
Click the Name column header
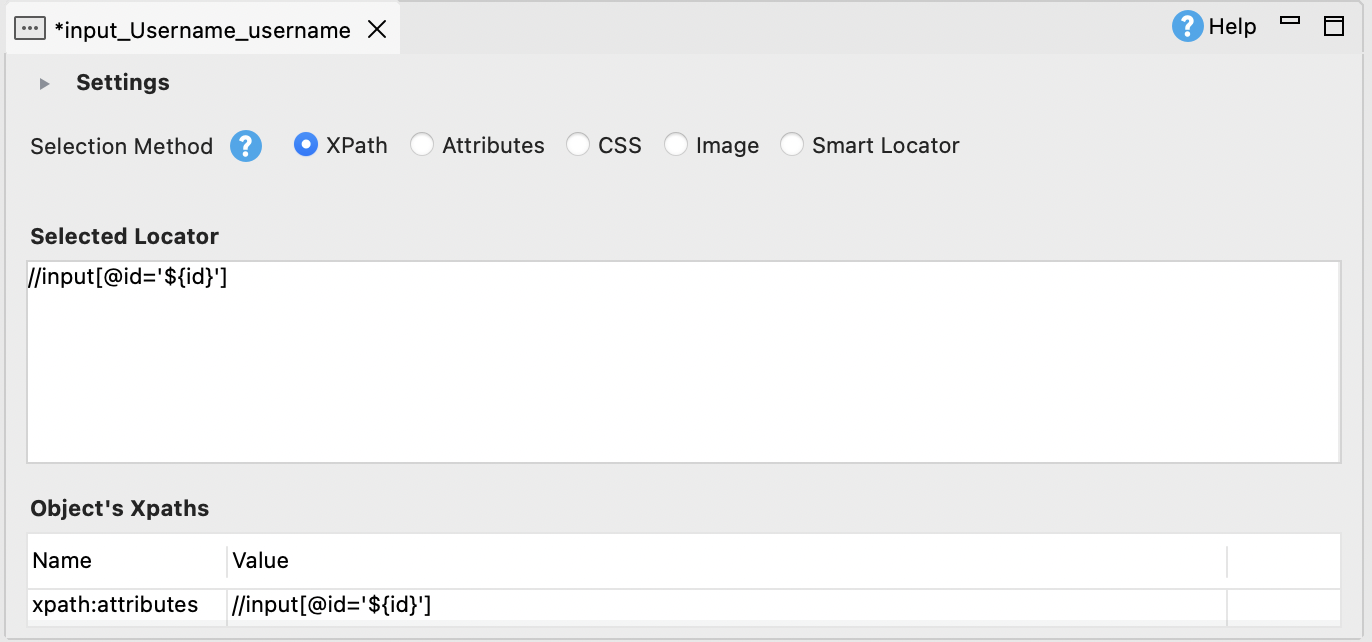(62, 561)
